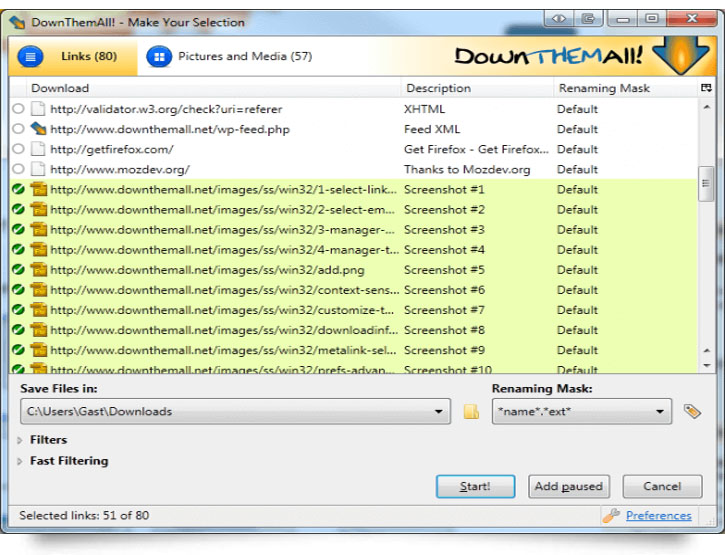Click file icon of getfirefox.com row
Image resolution: width=725 pixels, height=555 pixels.
[x=38, y=149]
